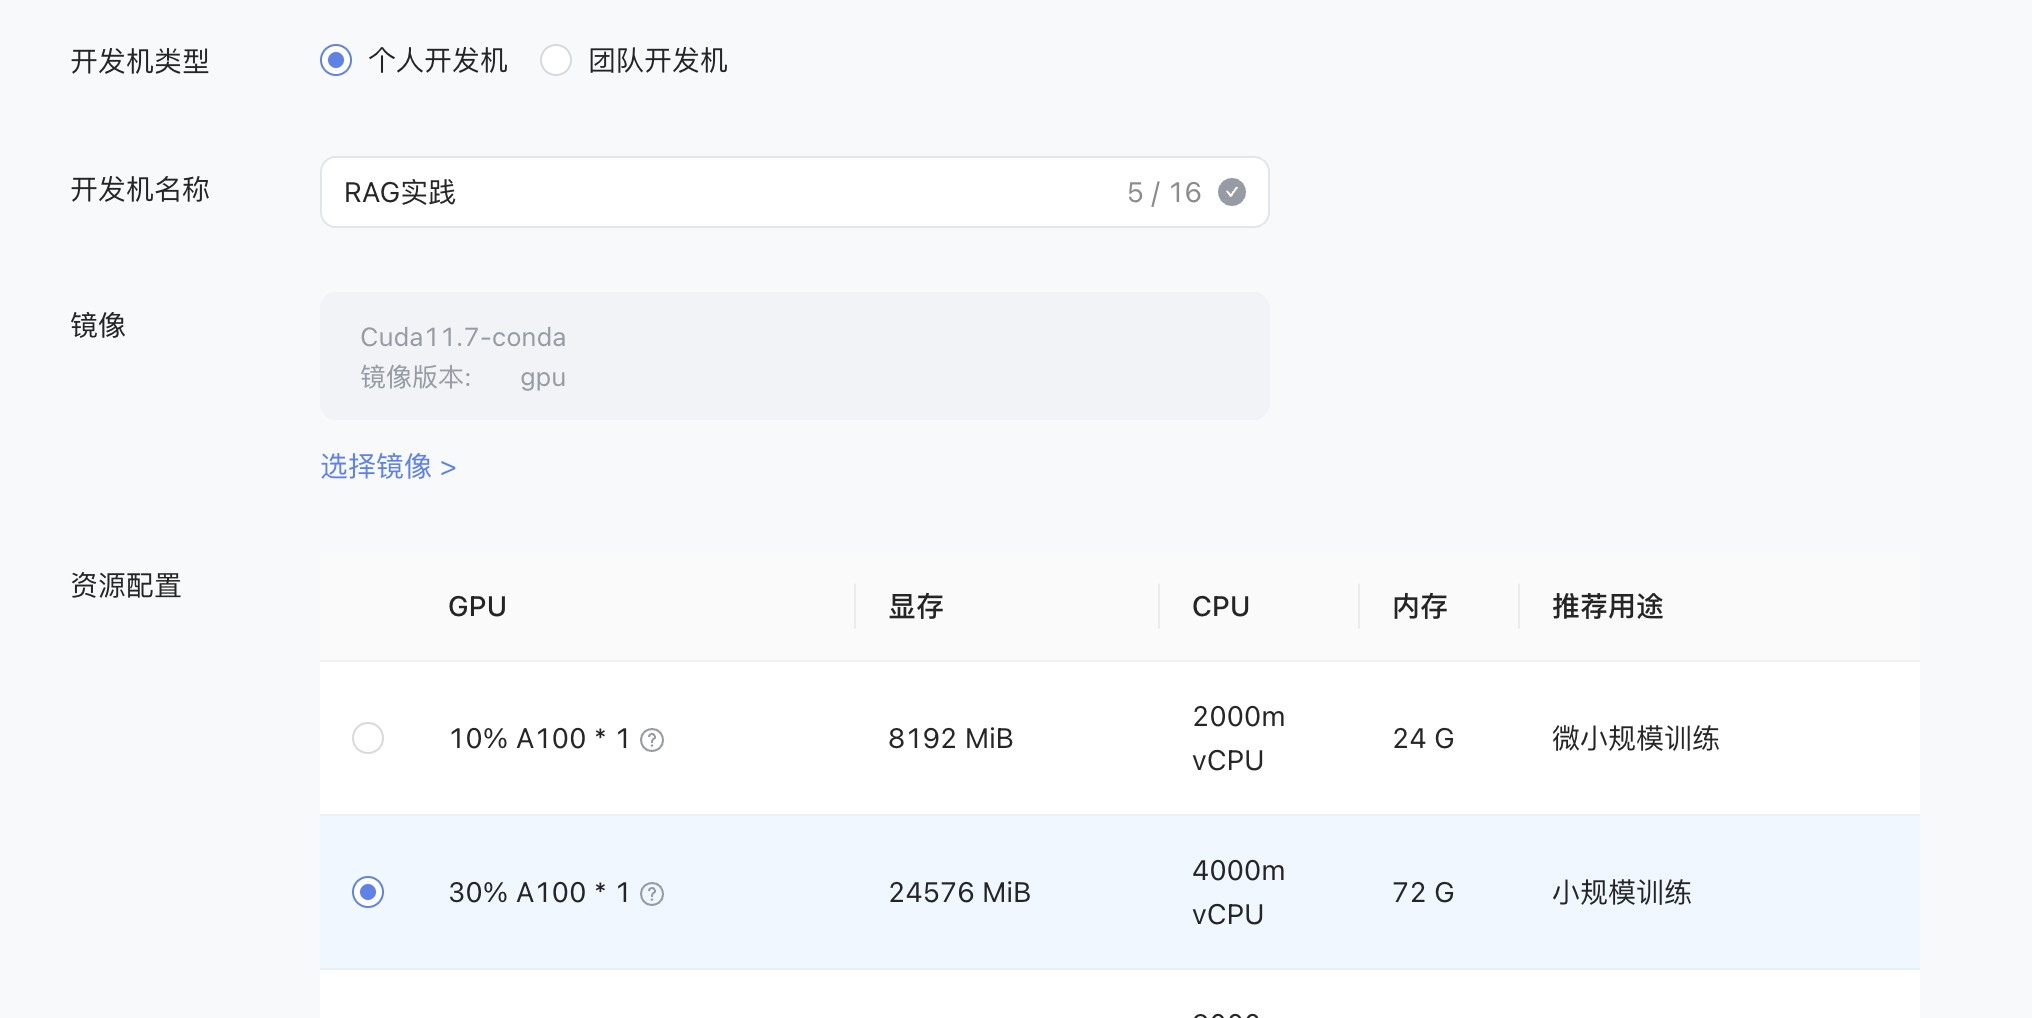Click the 5 / 16 character counter
2032x1018 pixels.
click(1164, 192)
